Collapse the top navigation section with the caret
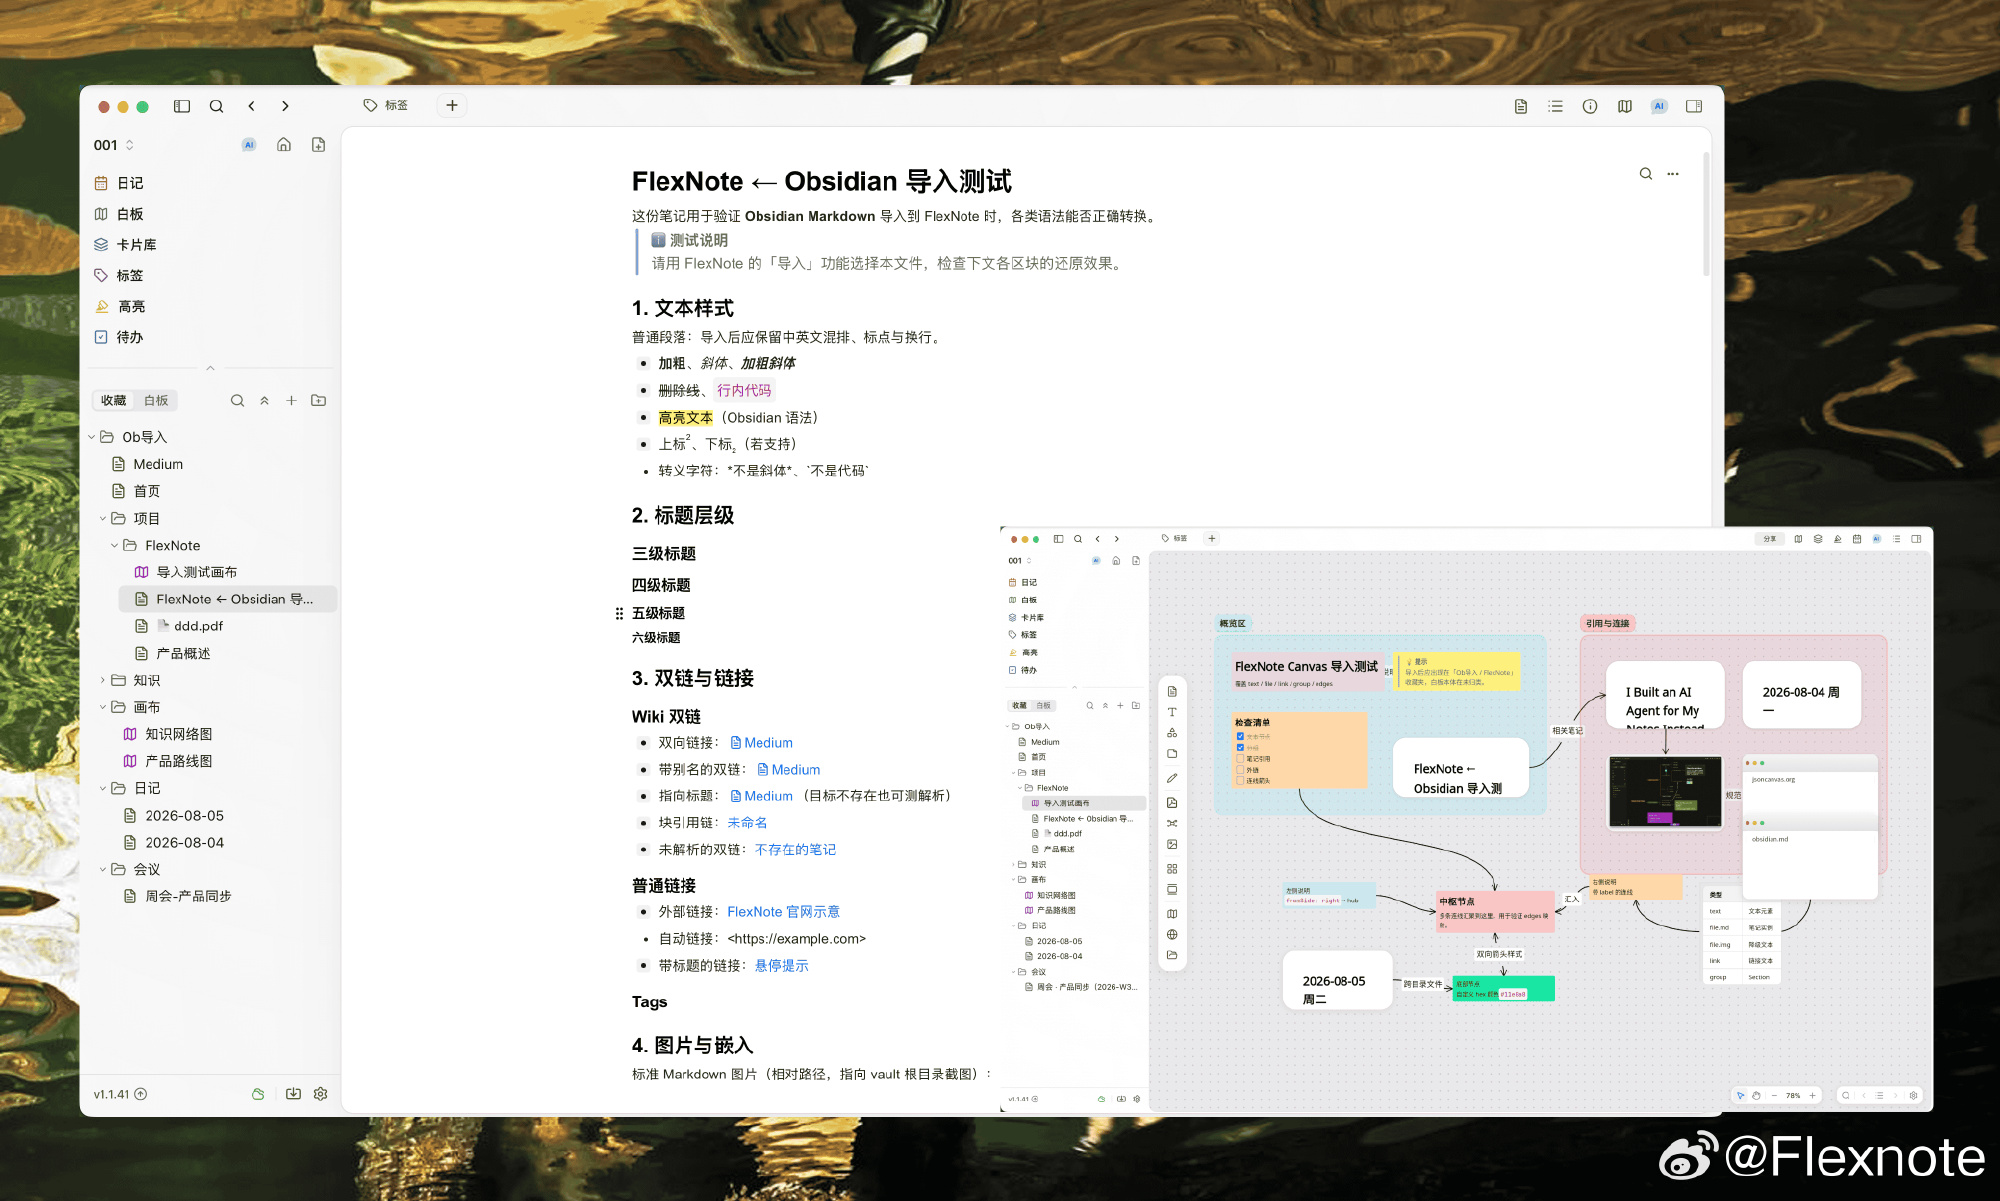Screen dimensions: 2000x1201 pyautogui.click(x=210, y=368)
